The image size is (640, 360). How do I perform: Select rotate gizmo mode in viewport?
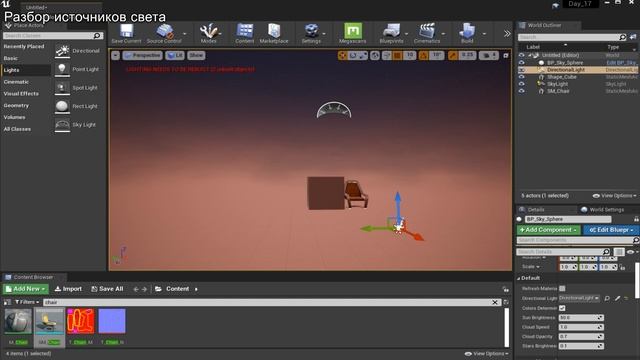coord(353,55)
